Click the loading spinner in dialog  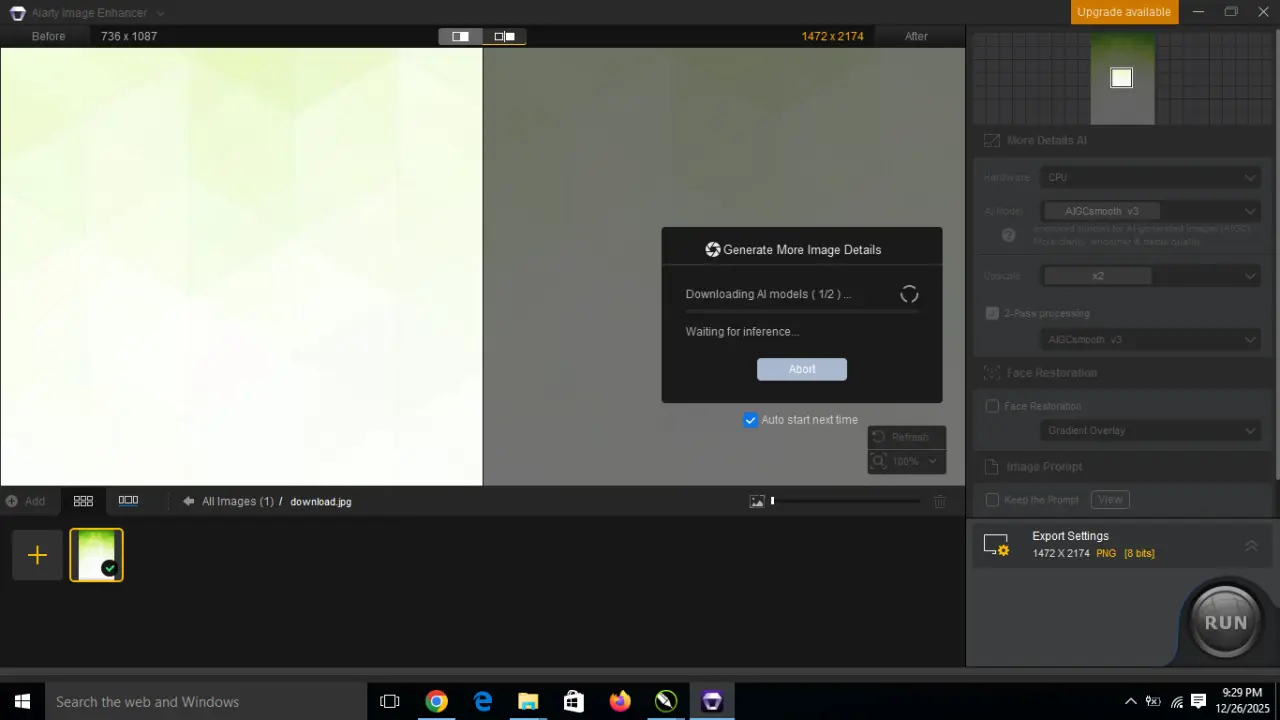909,294
